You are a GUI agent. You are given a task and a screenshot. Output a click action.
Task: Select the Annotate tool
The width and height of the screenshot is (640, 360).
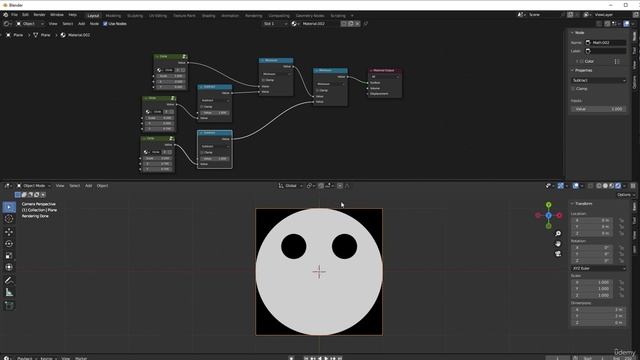click(x=9, y=280)
